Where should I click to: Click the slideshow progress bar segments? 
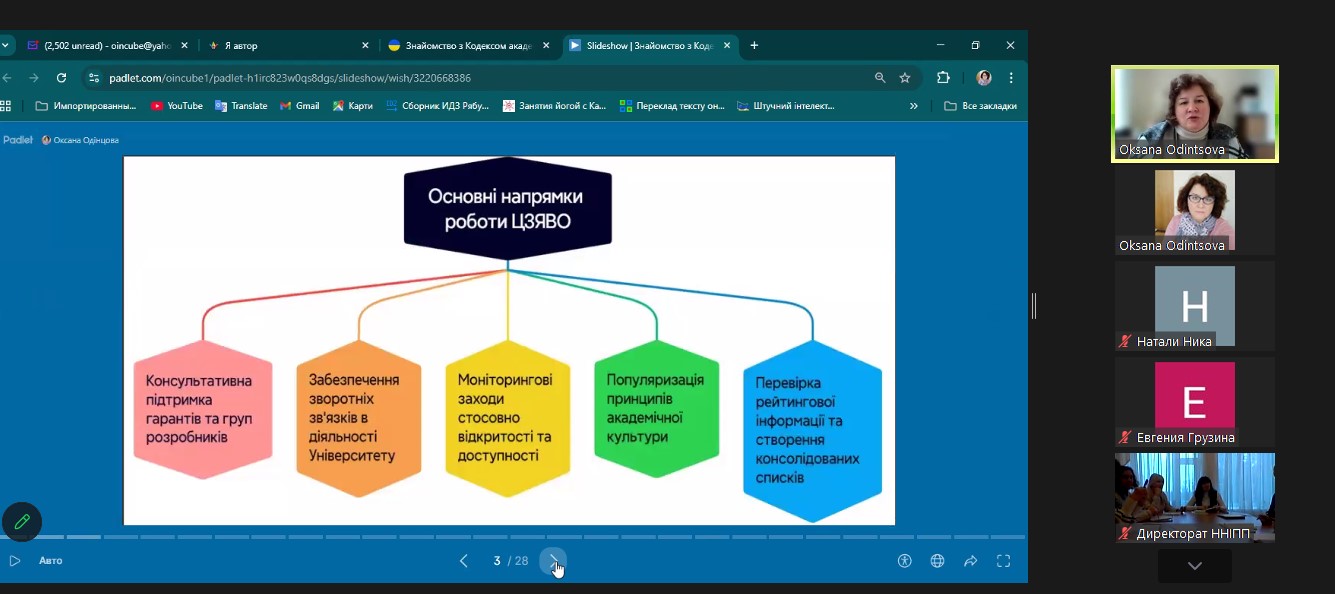click(x=512, y=537)
